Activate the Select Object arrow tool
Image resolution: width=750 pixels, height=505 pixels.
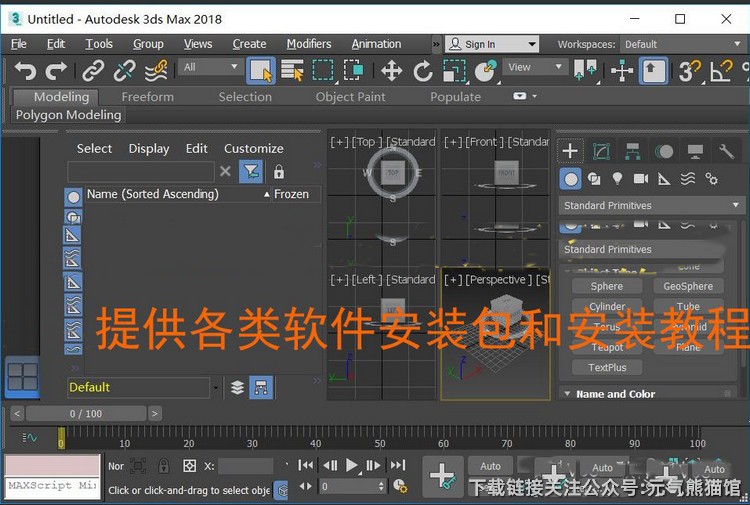pyautogui.click(x=260, y=70)
